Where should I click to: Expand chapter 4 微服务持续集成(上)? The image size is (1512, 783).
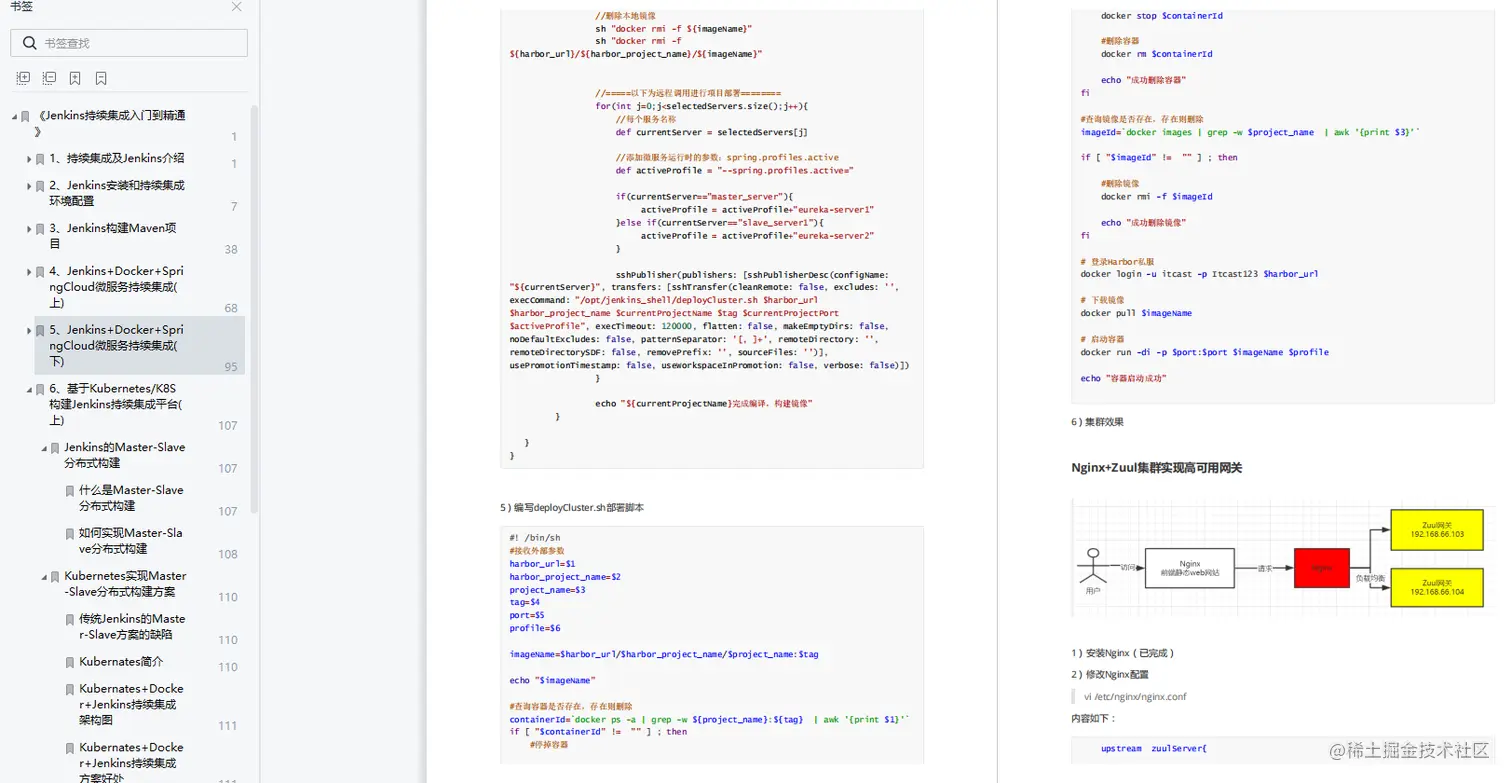coord(29,272)
